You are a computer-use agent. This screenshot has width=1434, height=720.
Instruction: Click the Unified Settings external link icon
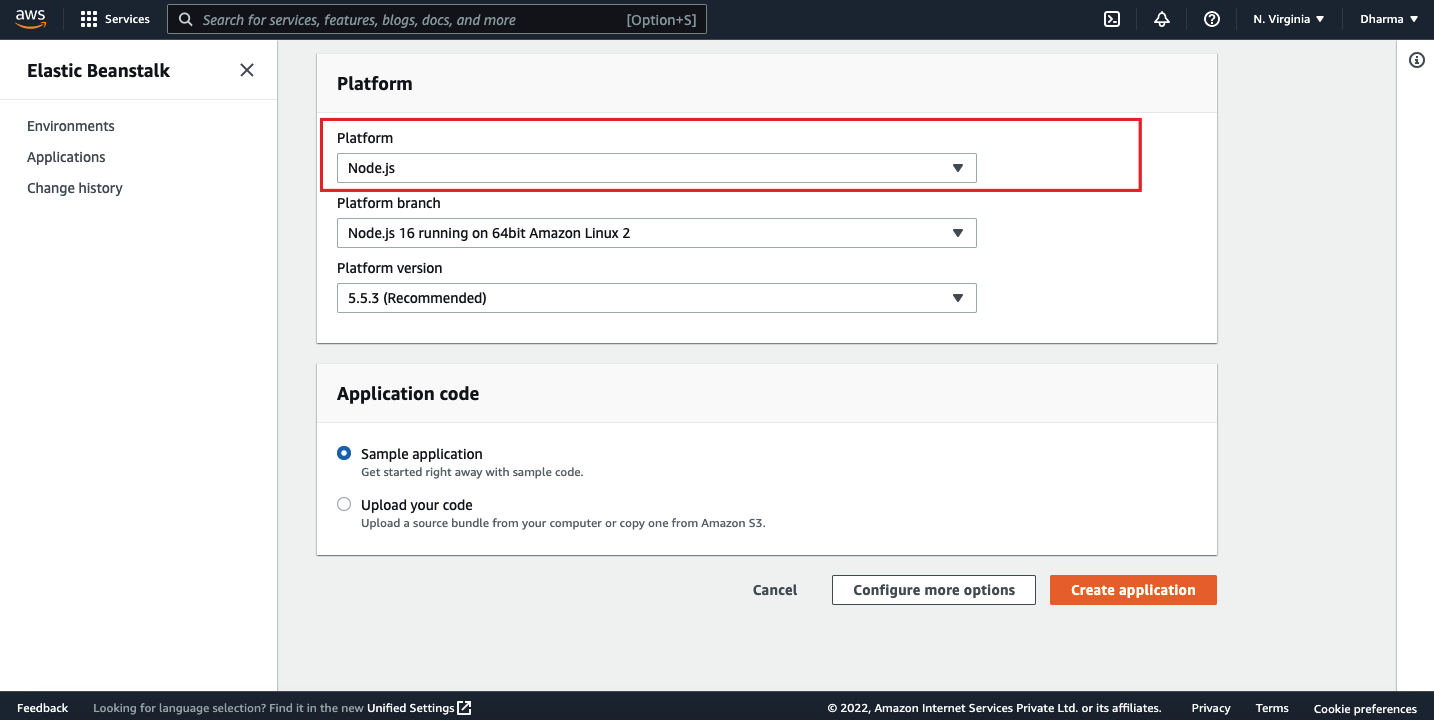coord(464,708)
